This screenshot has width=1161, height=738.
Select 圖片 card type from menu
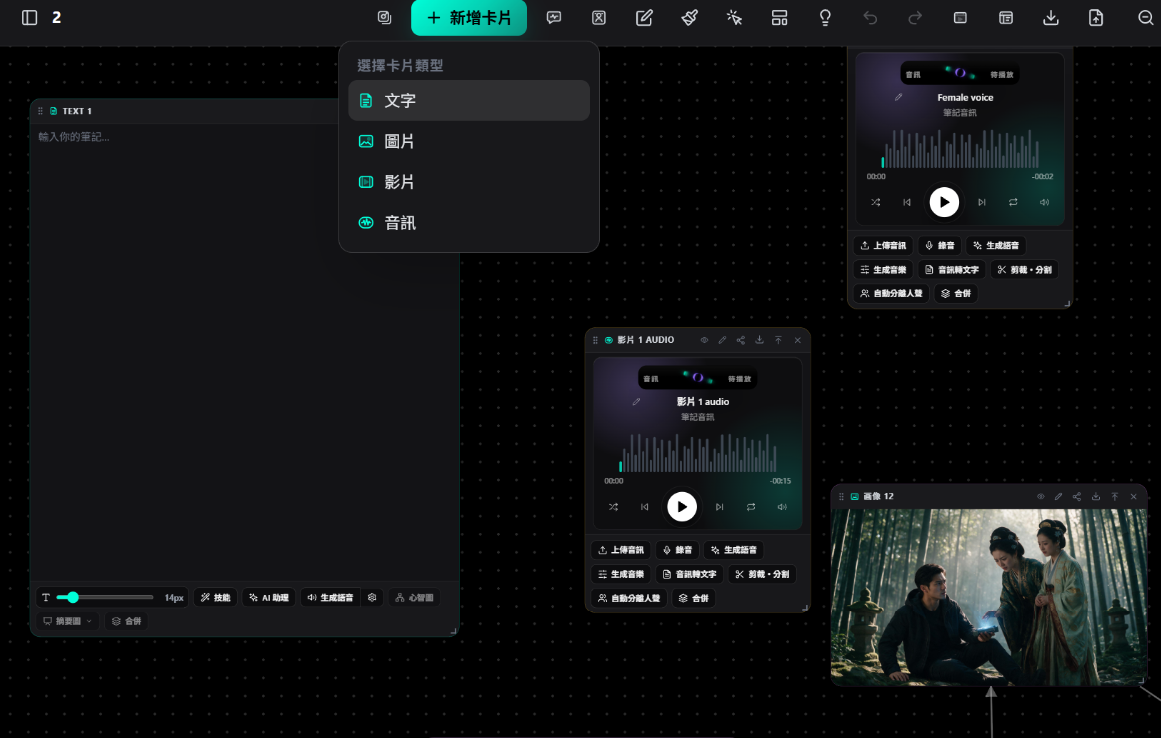[x=469, y=141]
